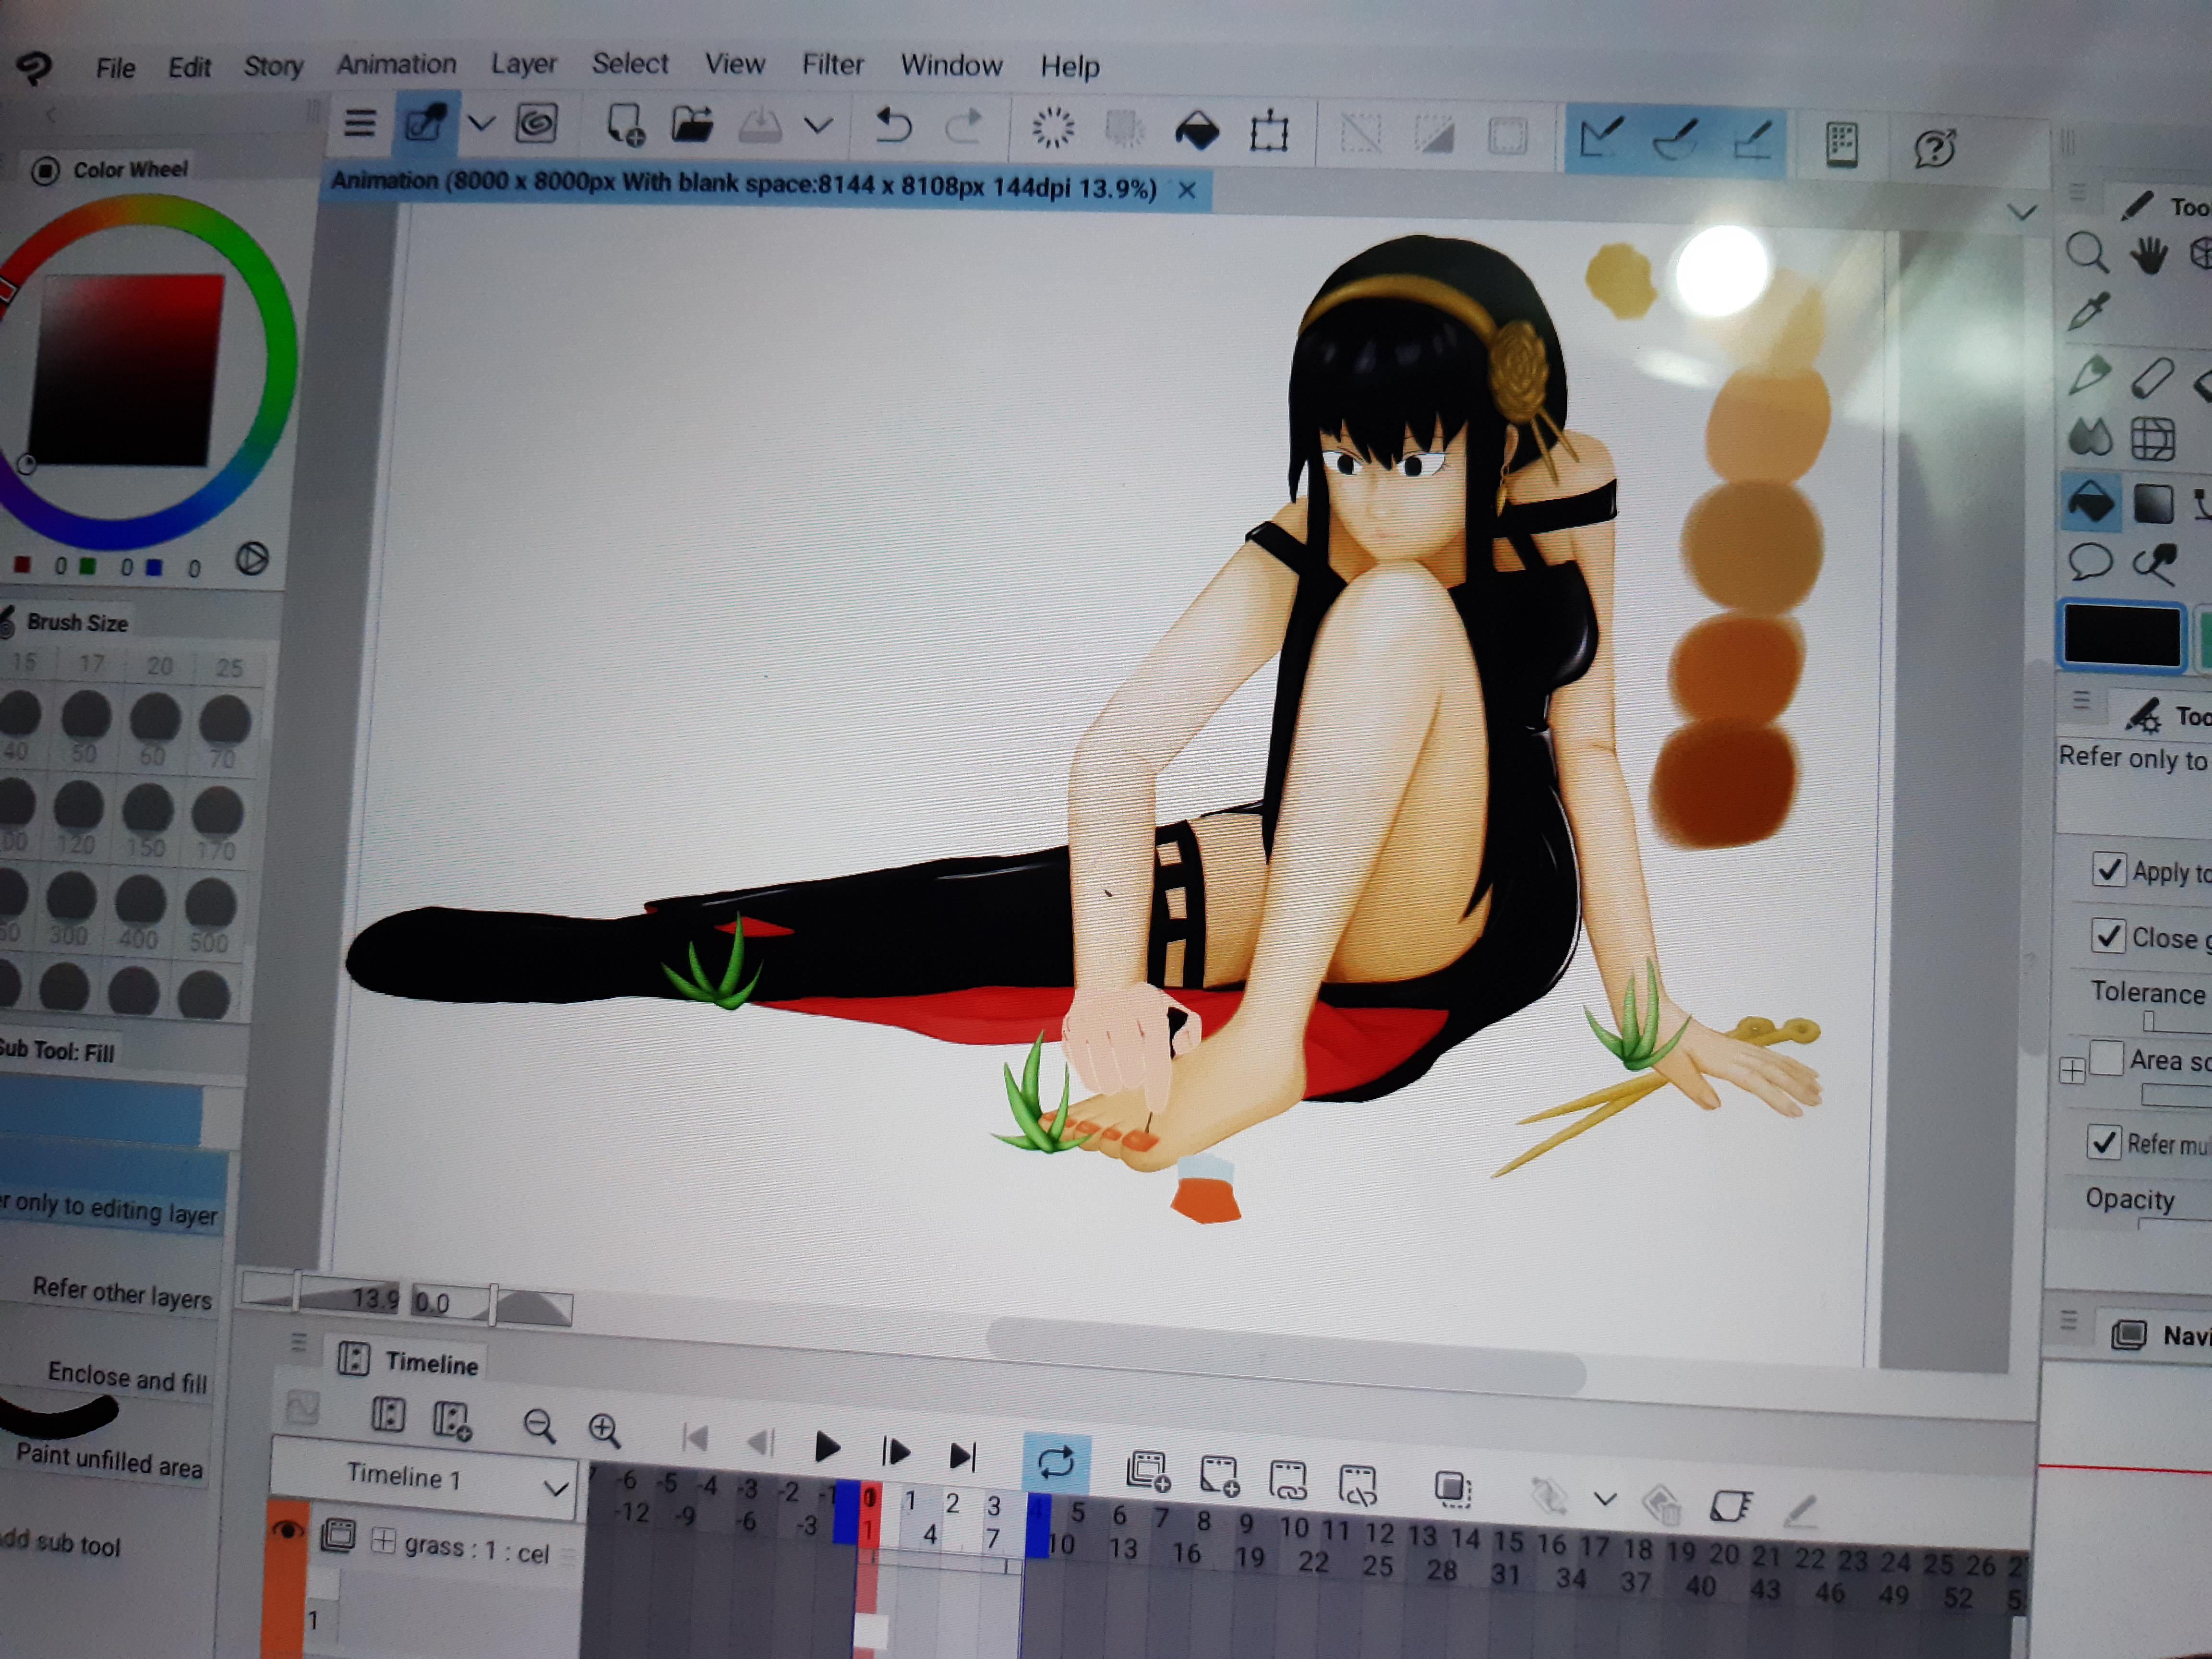The image size is (2212, 1659).
Task: Click the black main color swatch
Action: 2122,635
